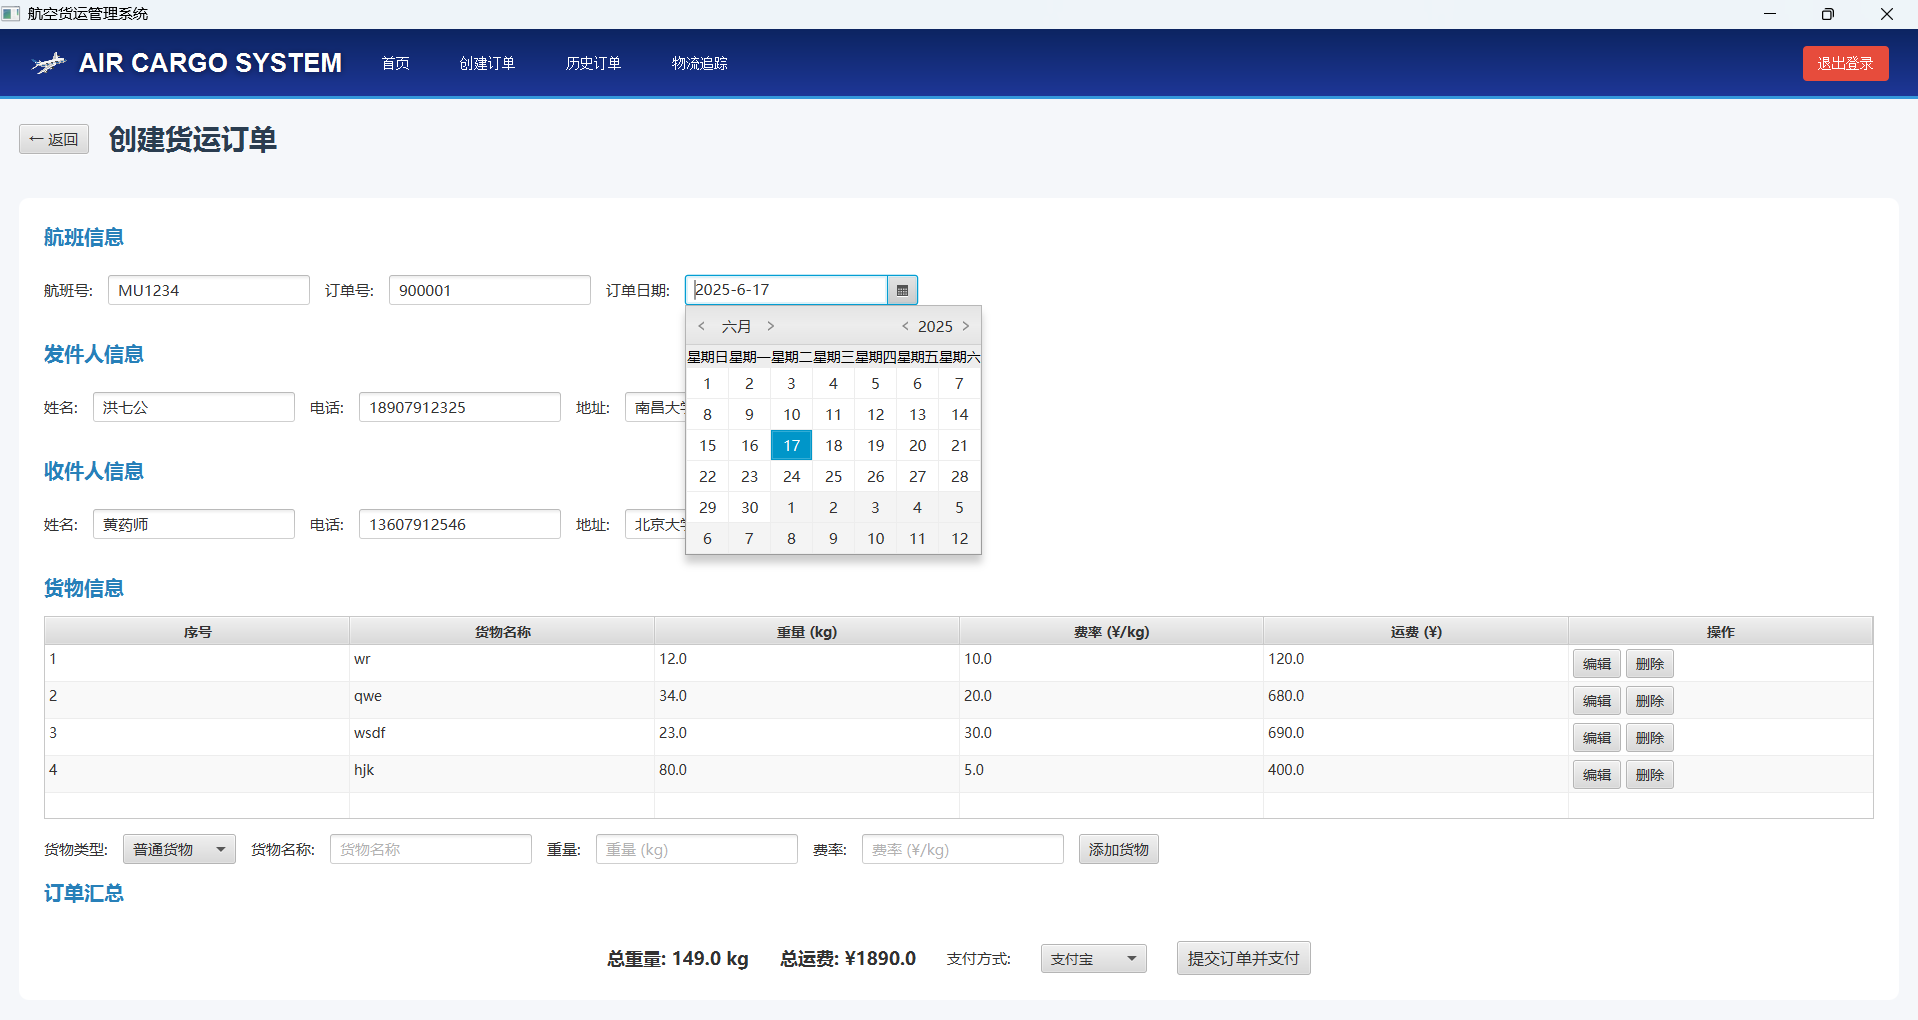
Task: Click 添加货物 button
Action: point(1118,849)
